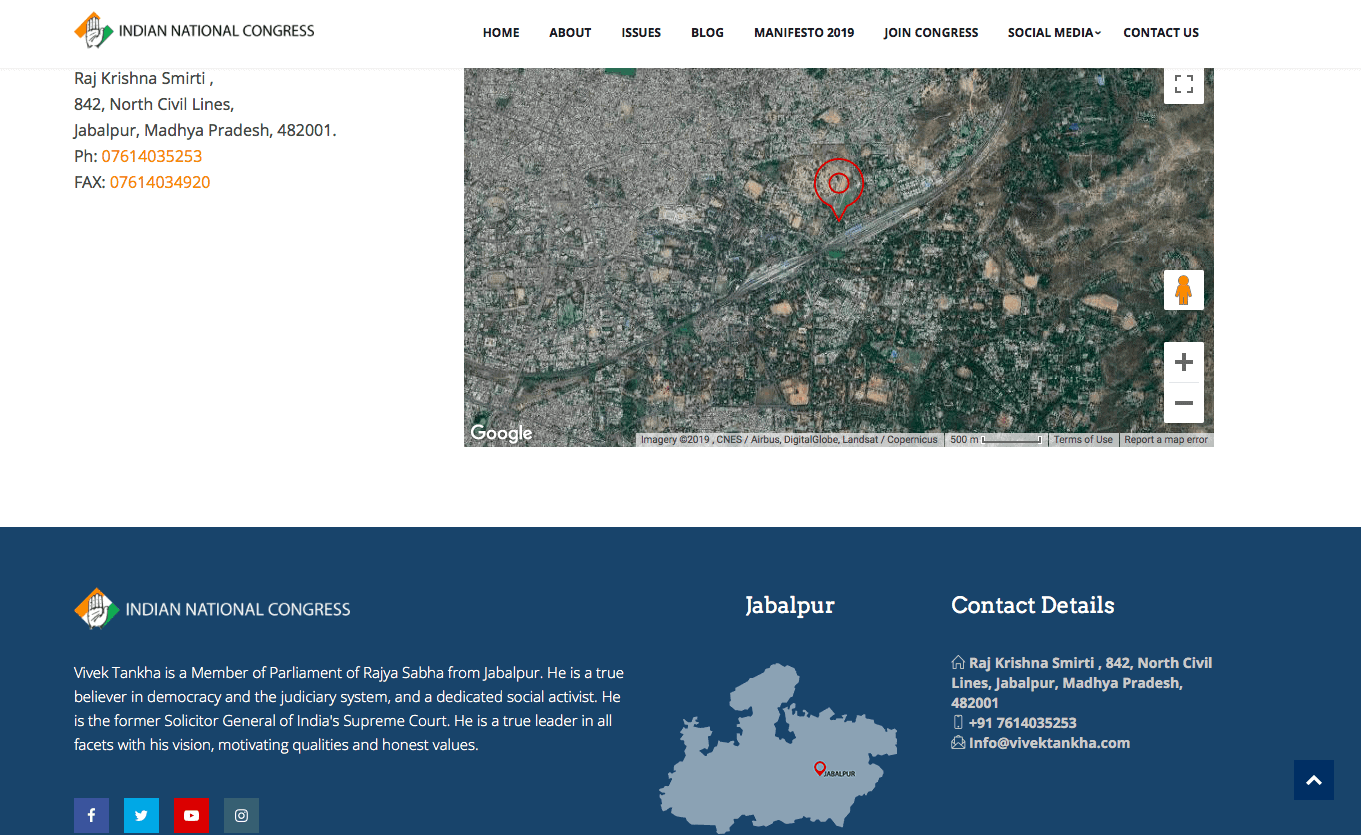Click the Contact Details heading

pyautogui.click(x=1033, y=605)
